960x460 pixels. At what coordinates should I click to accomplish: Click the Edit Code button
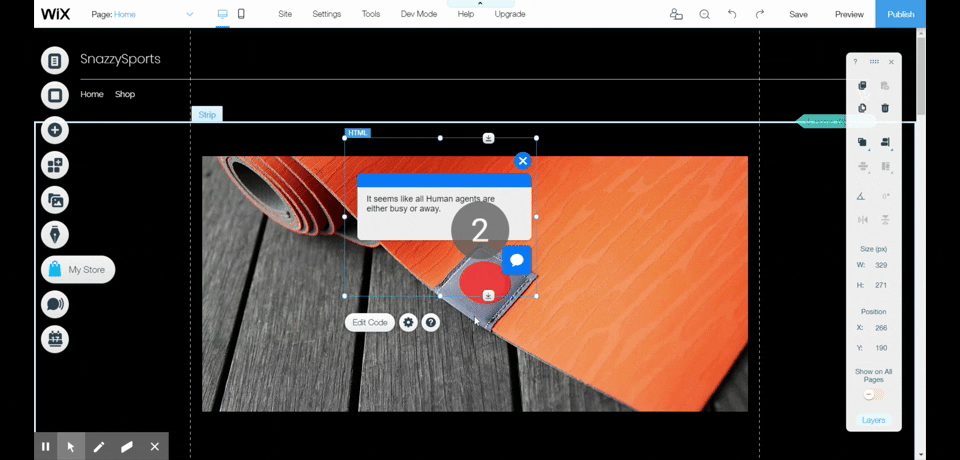[370, 322]
